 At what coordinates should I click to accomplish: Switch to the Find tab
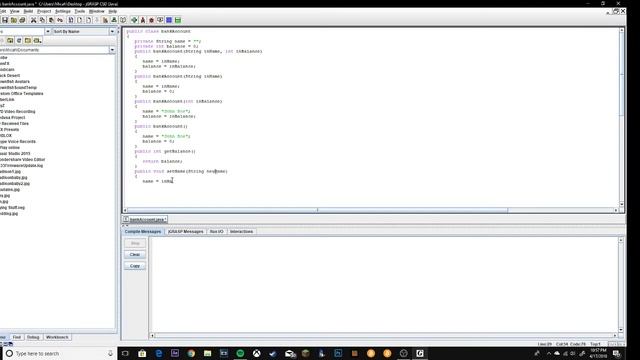16,337
